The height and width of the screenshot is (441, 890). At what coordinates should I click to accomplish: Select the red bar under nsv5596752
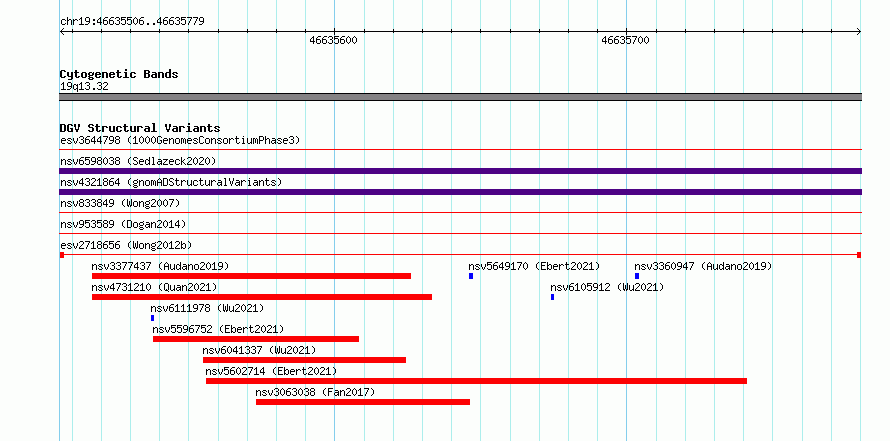pyautogui.click(x=256, y=339)
